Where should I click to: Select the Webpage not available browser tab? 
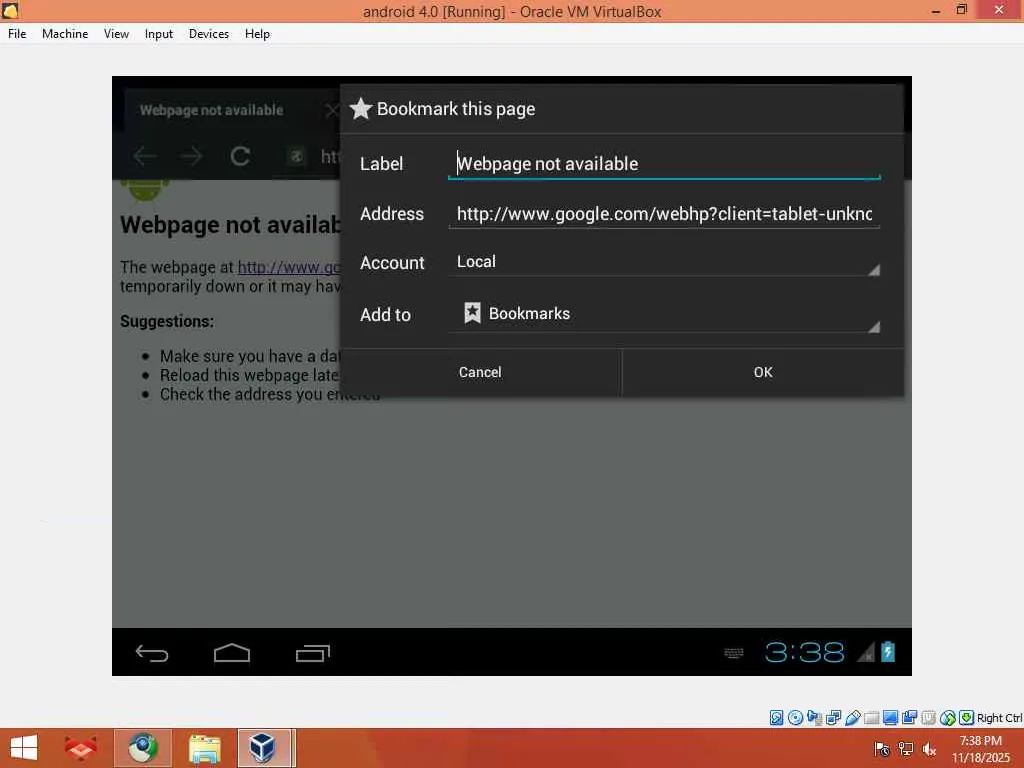pyautogui.click(x=226, y=110)
